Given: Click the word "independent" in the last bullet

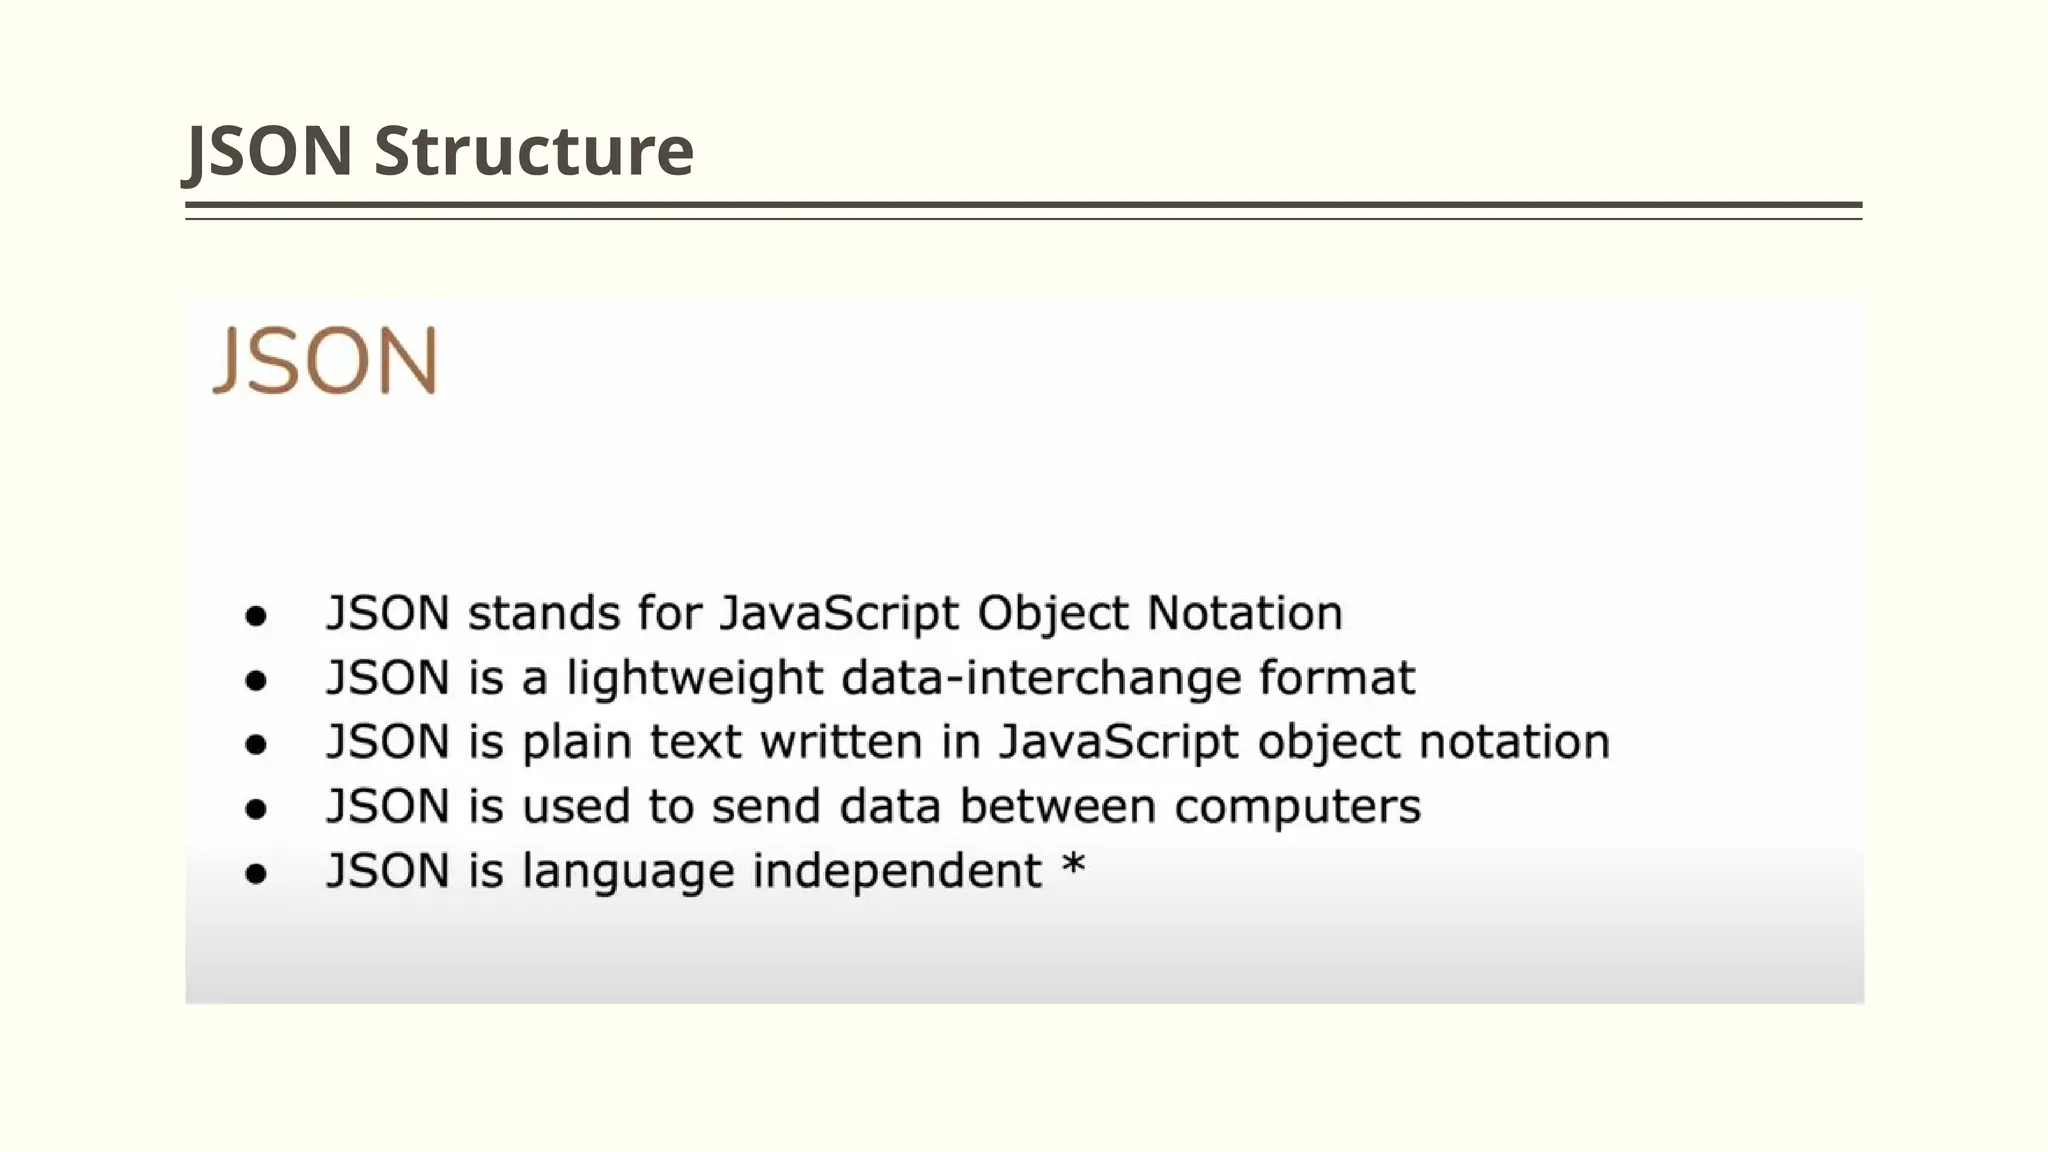Looking at the screenshot, I should (x=897, y=870).
